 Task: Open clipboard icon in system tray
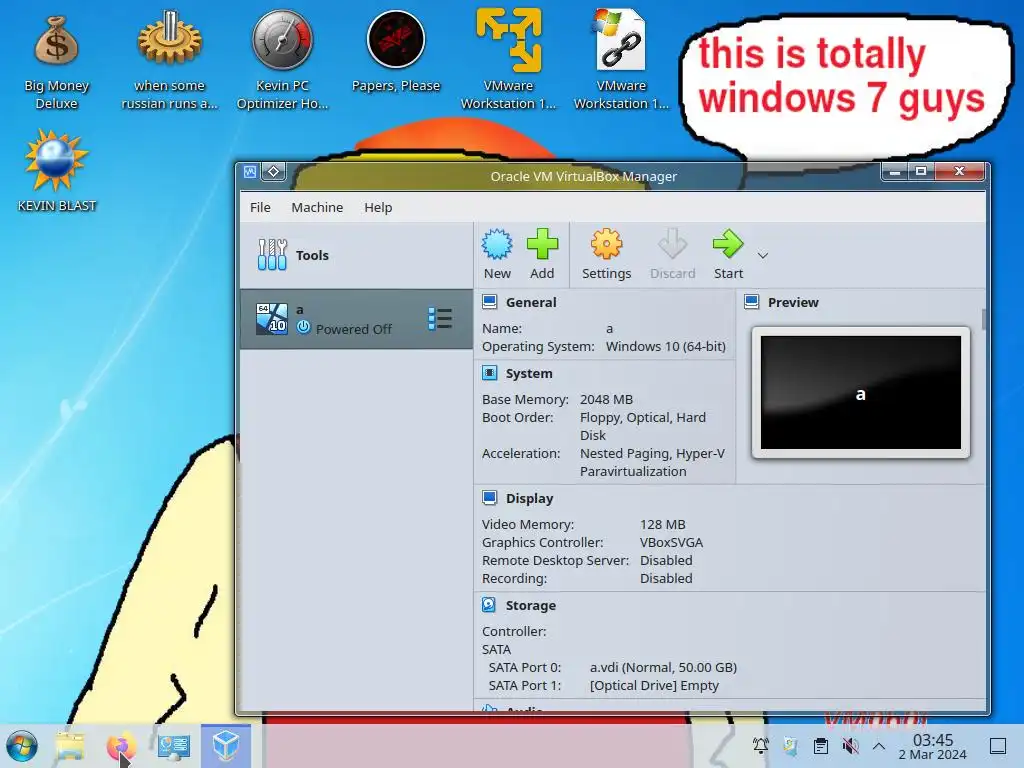(820, 745)
